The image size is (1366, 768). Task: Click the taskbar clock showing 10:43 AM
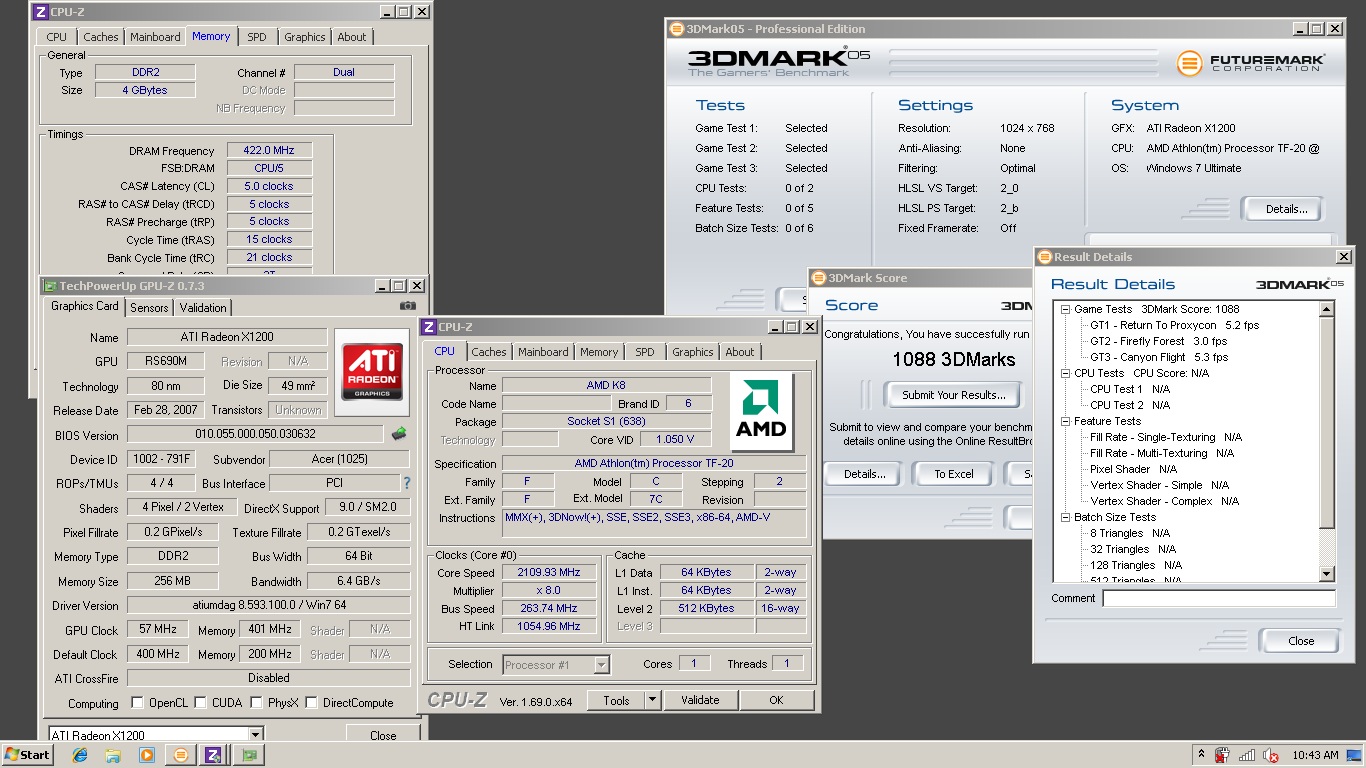[x=1315, y=755]
